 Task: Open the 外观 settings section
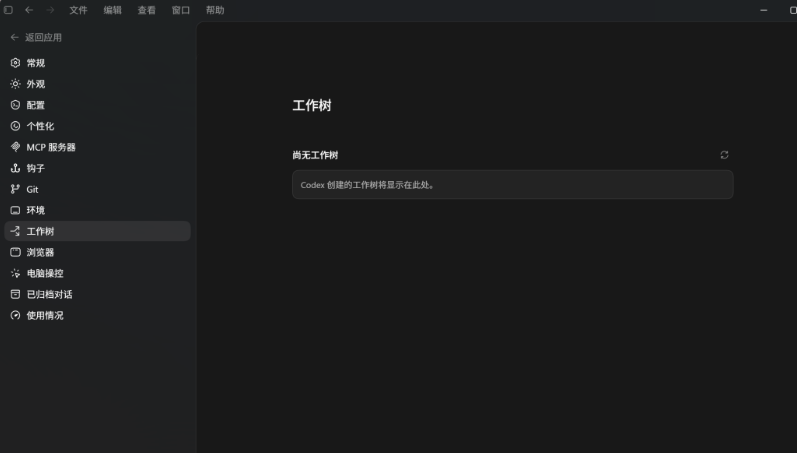(x=98, y=84)
